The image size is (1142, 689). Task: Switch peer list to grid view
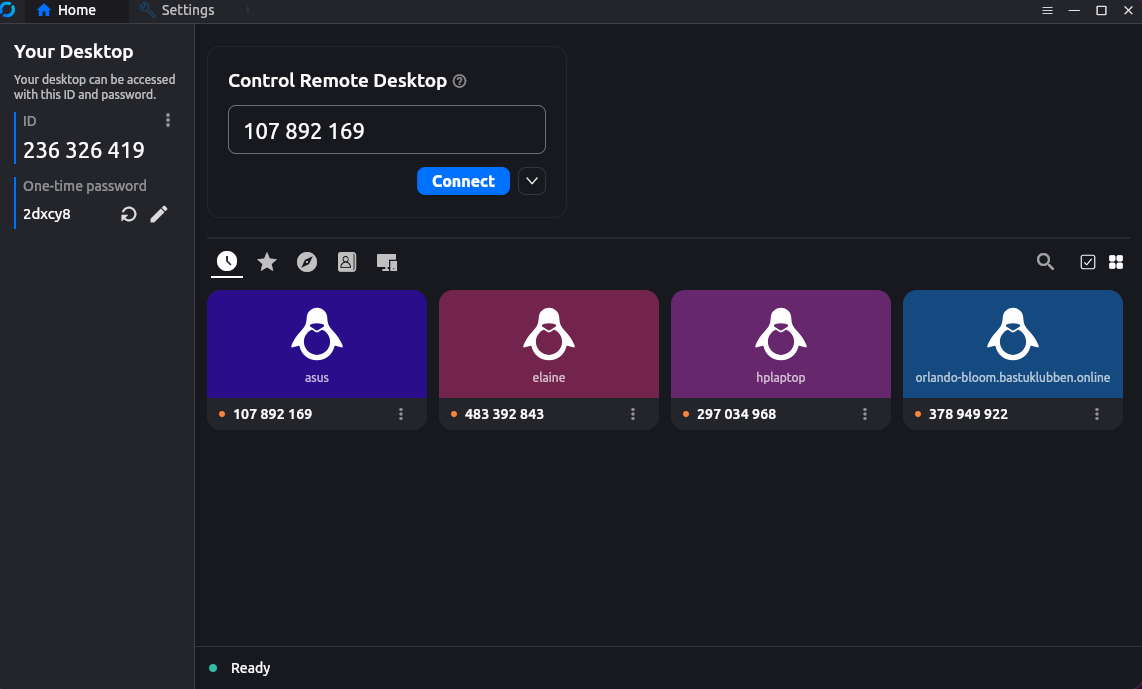point(1116,262)
